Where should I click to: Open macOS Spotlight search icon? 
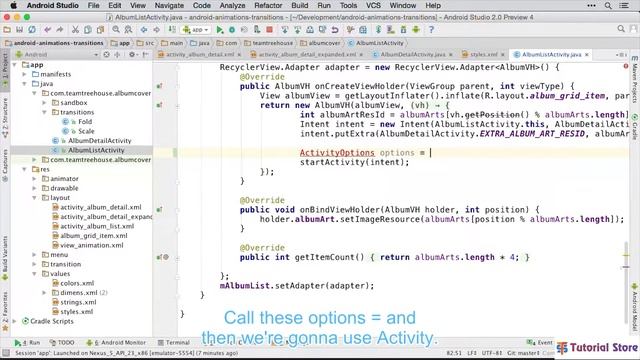click(x=608, y=5)
